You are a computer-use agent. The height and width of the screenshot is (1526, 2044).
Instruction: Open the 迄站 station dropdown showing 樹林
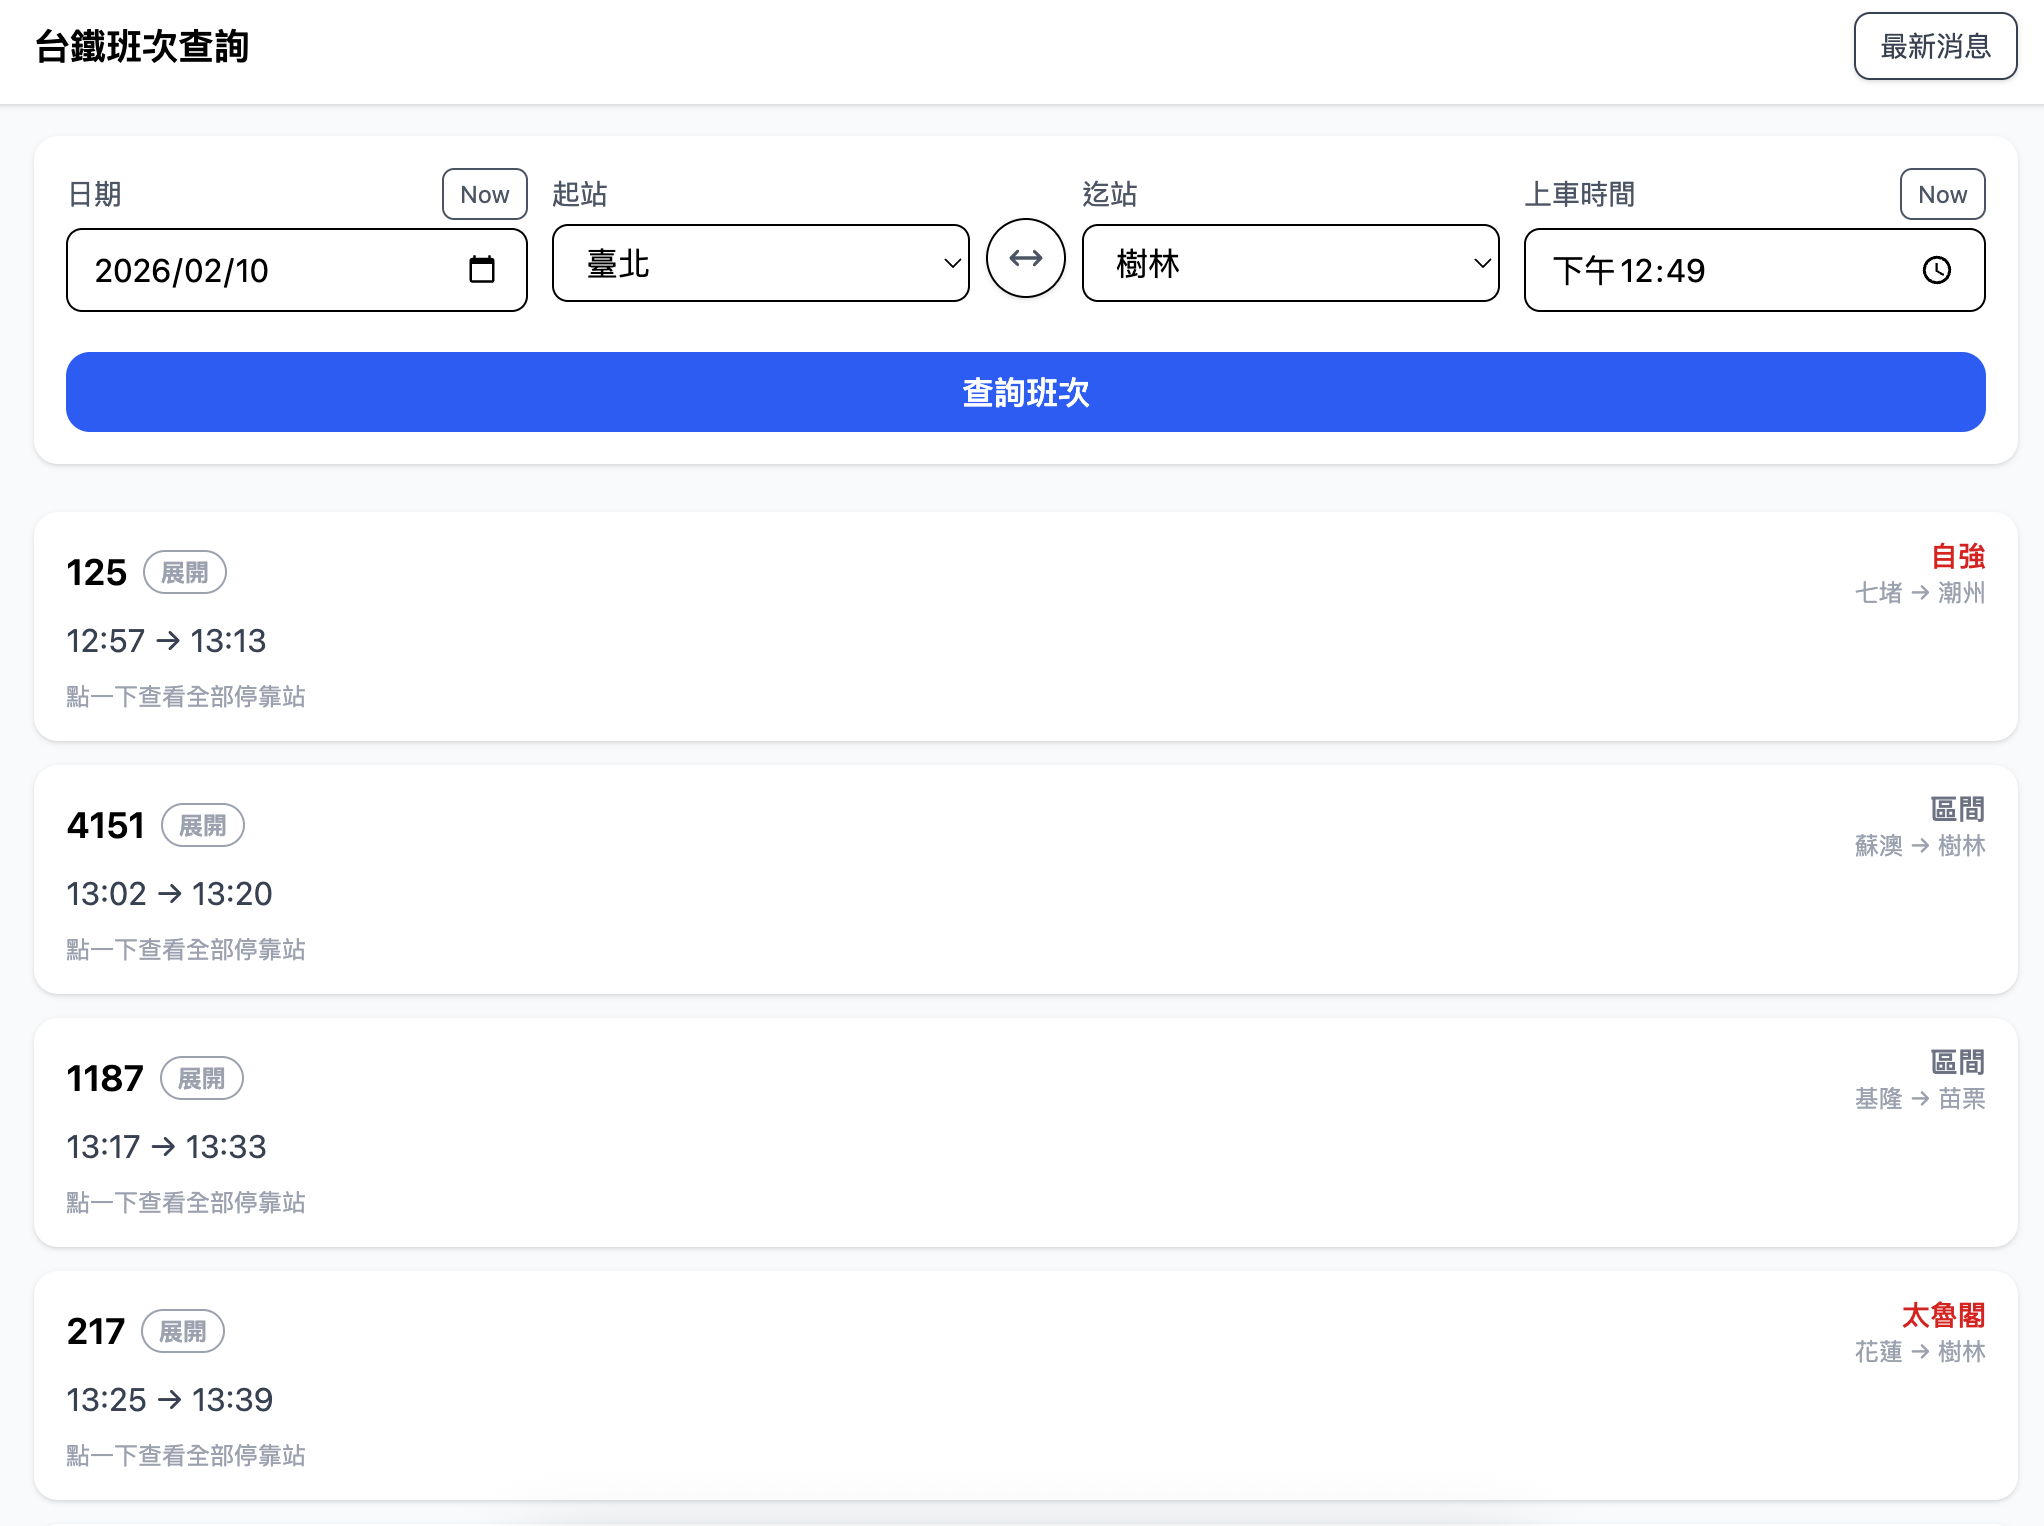coord(1290,264)
